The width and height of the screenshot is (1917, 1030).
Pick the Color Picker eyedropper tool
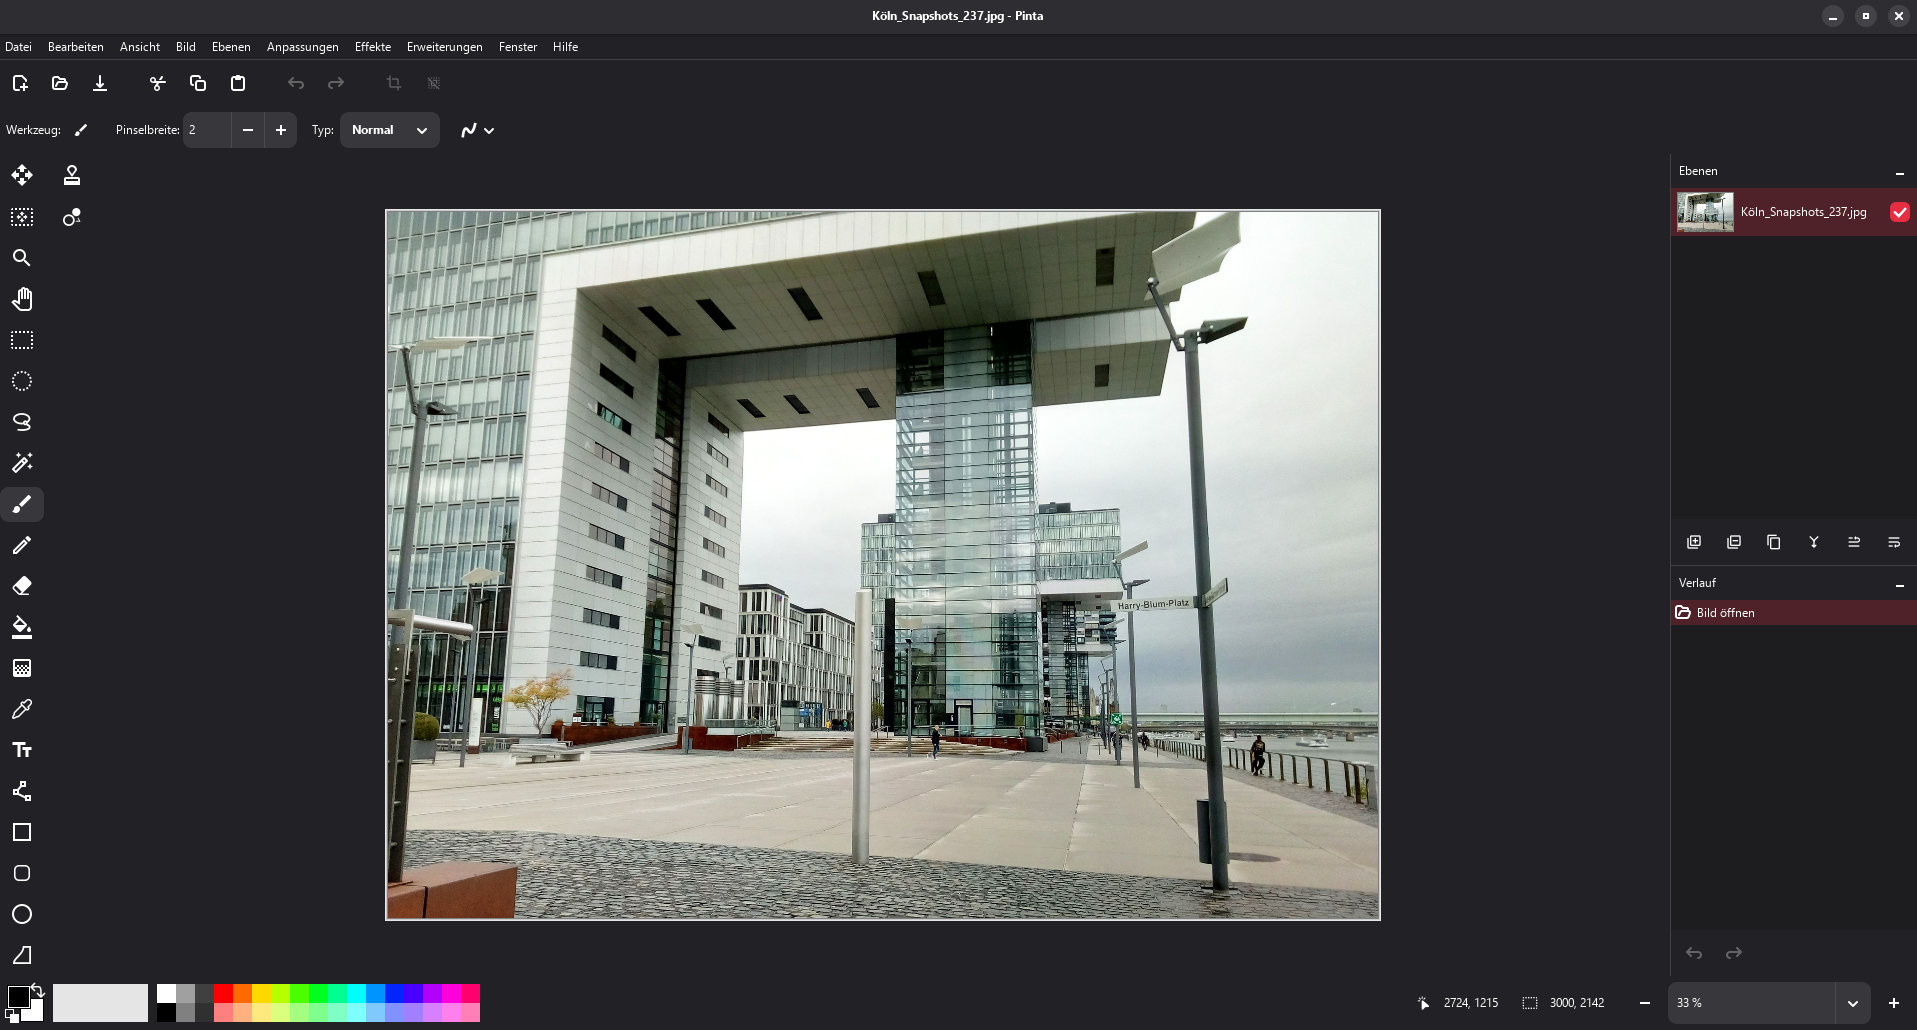click(22, 709)
